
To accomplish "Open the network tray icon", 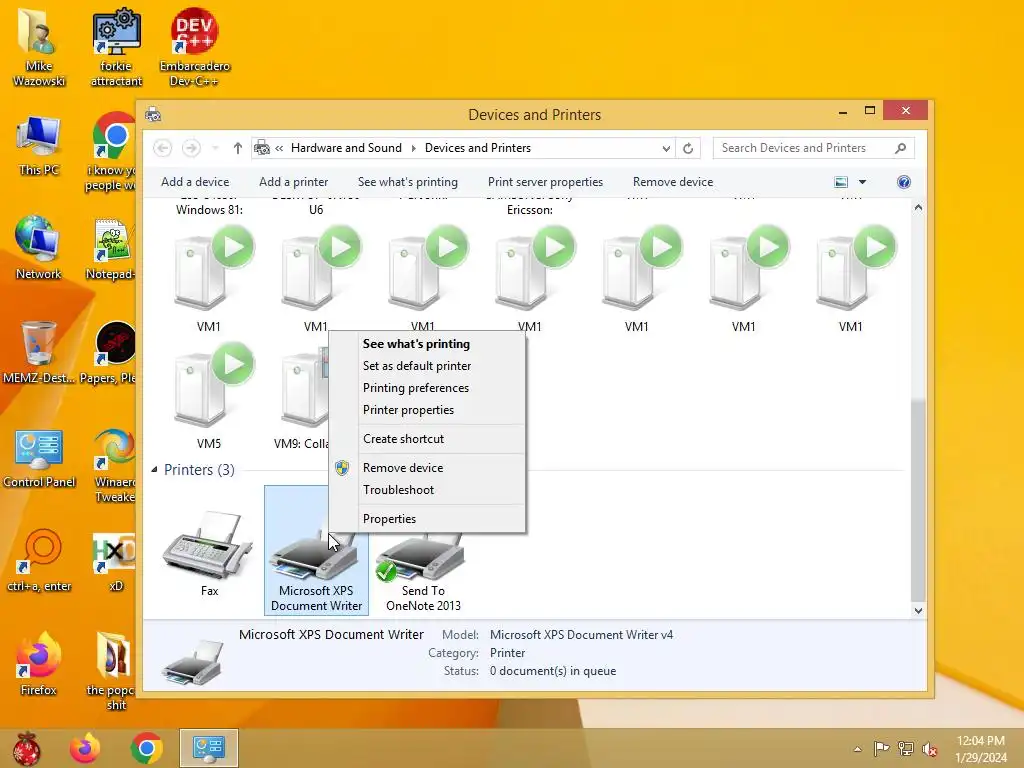I will [906, 748].
